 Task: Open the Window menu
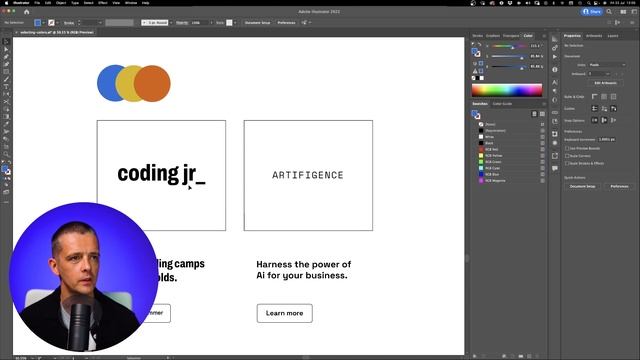(x=131, y=3)
